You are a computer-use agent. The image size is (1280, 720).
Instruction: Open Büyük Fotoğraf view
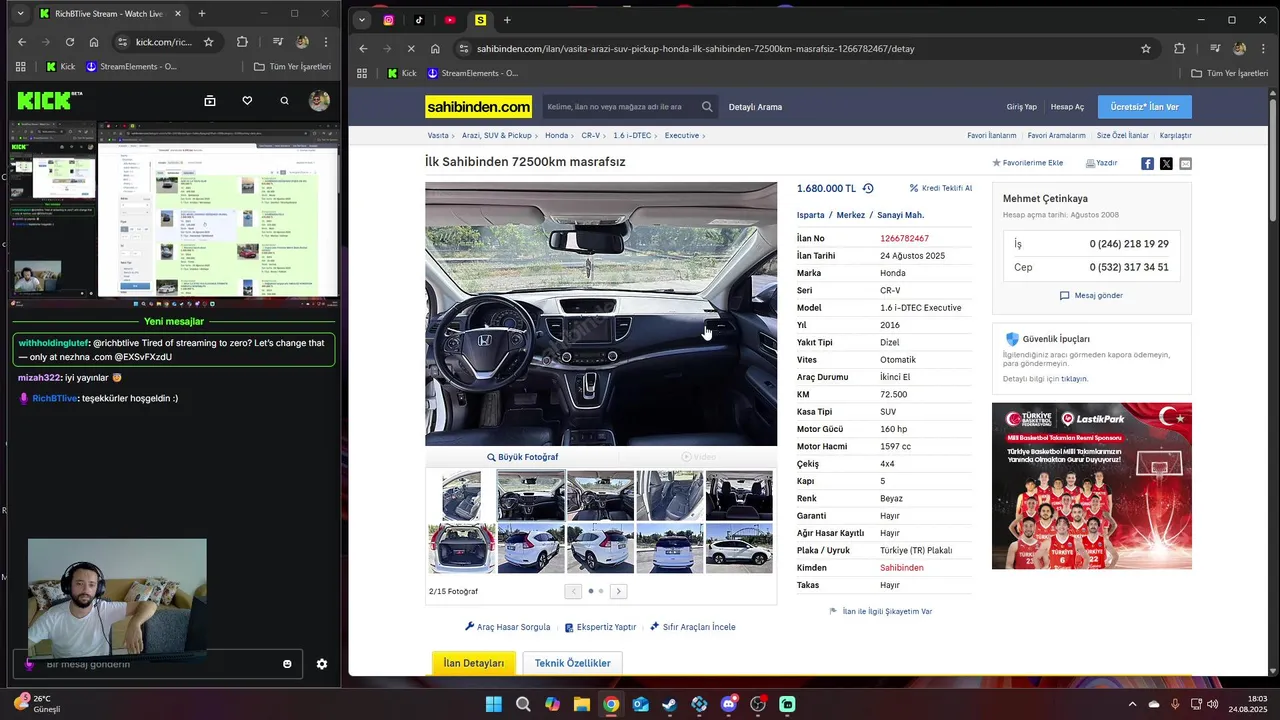[523, 457]
